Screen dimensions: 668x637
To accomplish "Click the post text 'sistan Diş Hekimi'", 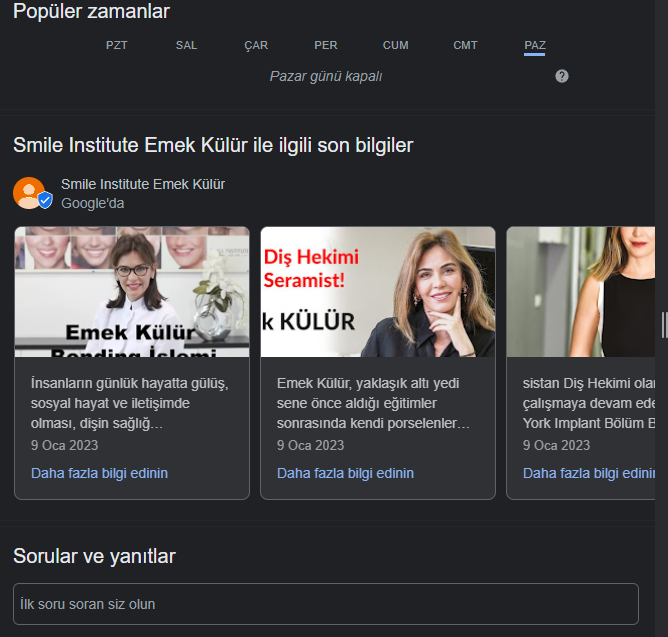I will pyautogui.click(x=589, y=403).
